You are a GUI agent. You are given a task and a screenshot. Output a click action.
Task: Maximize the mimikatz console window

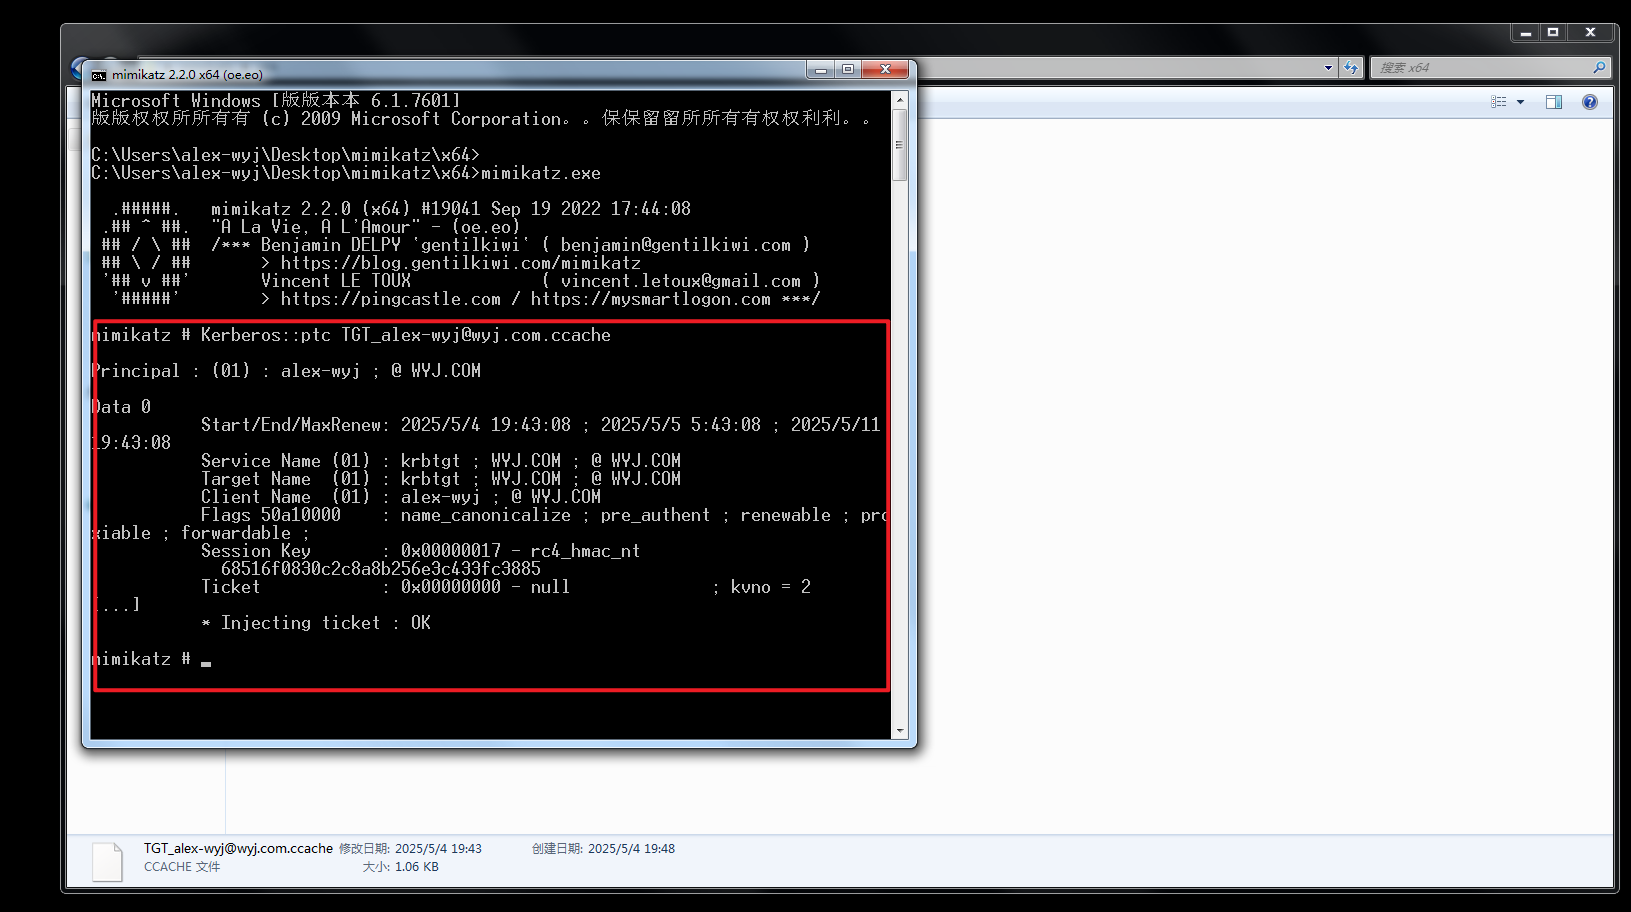848,70
